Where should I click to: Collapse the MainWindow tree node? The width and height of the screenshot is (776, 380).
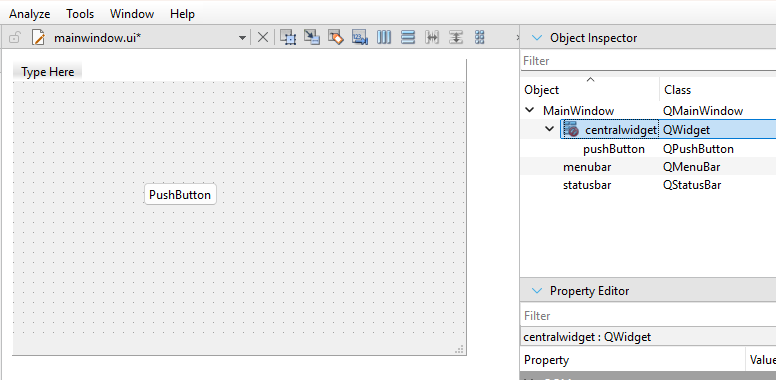tap(530, 110)
